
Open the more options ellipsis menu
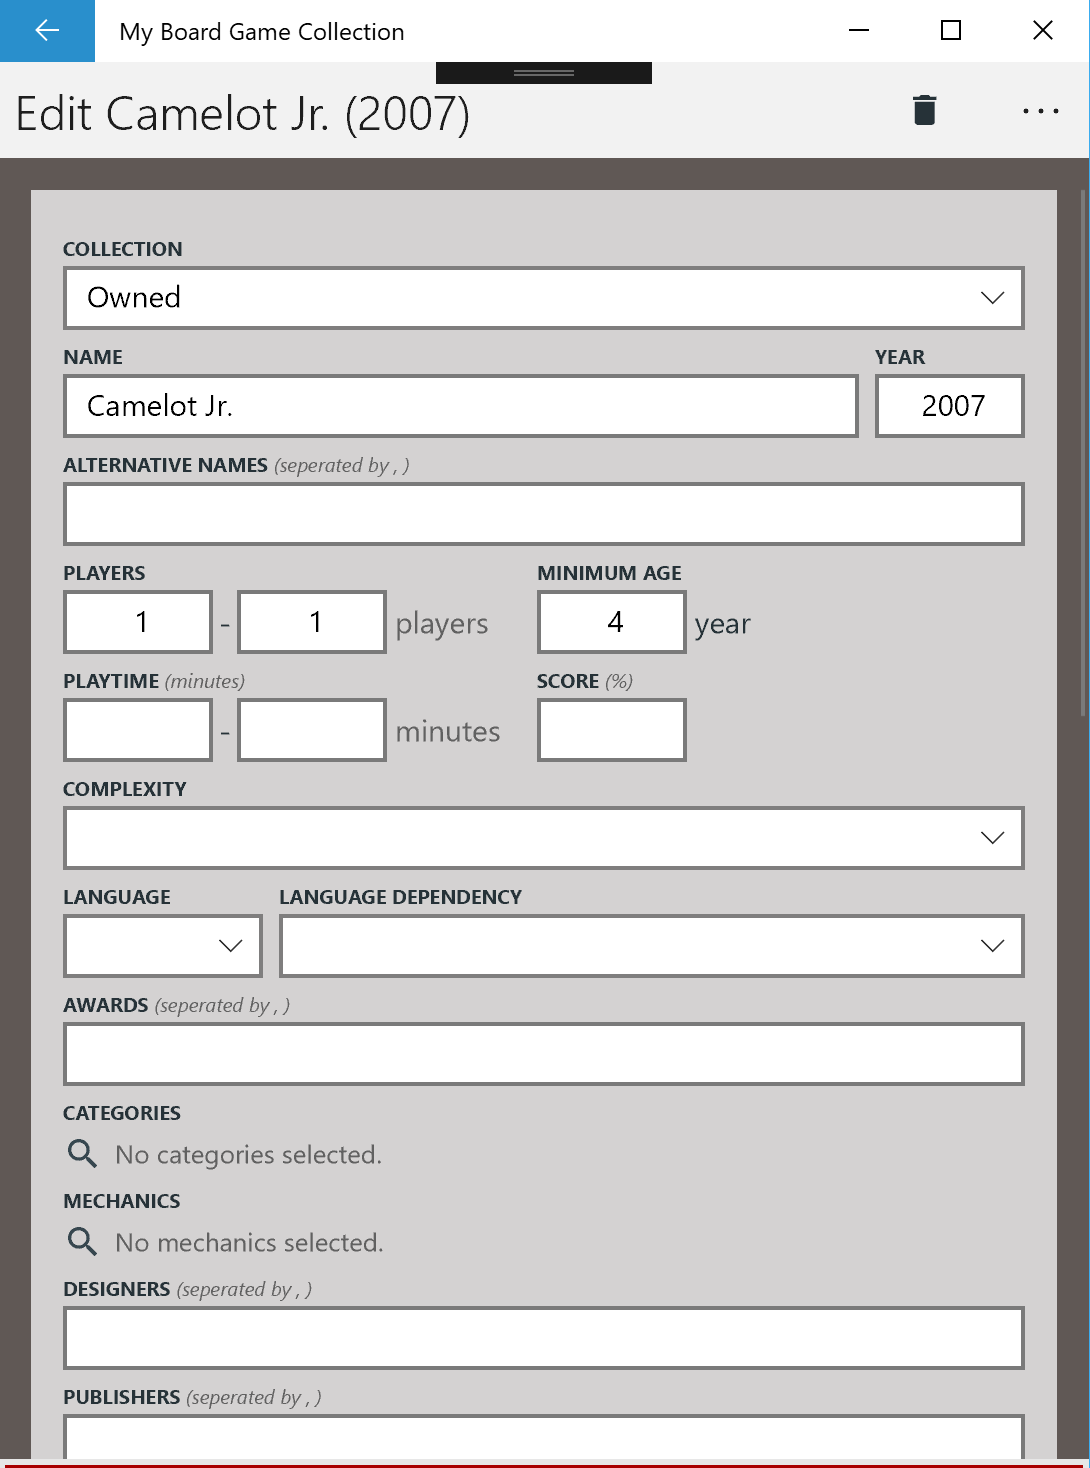click(1041, 111)
